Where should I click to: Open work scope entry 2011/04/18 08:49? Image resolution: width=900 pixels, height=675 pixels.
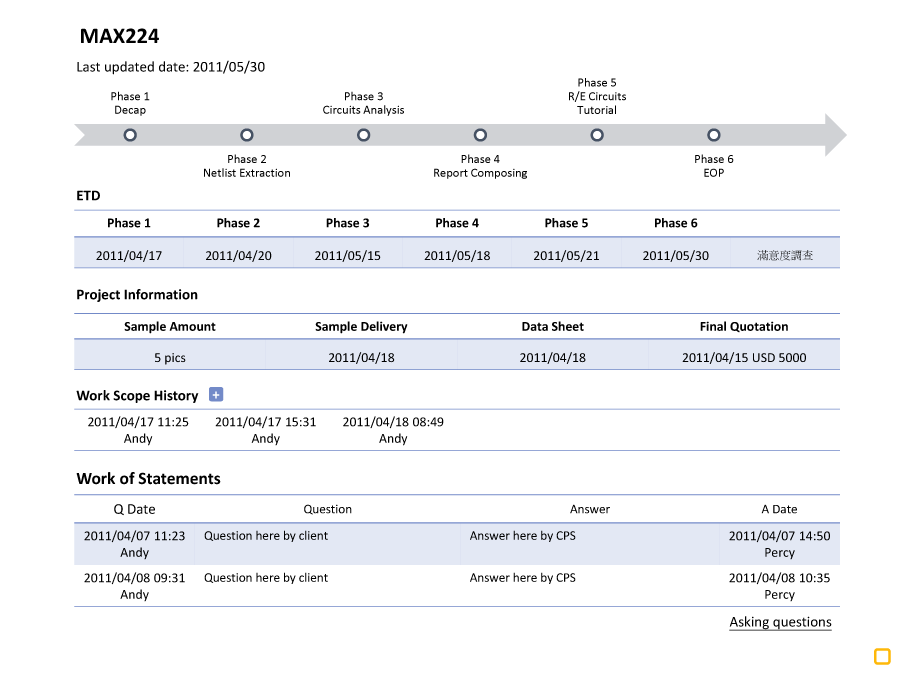pos(393,430)
